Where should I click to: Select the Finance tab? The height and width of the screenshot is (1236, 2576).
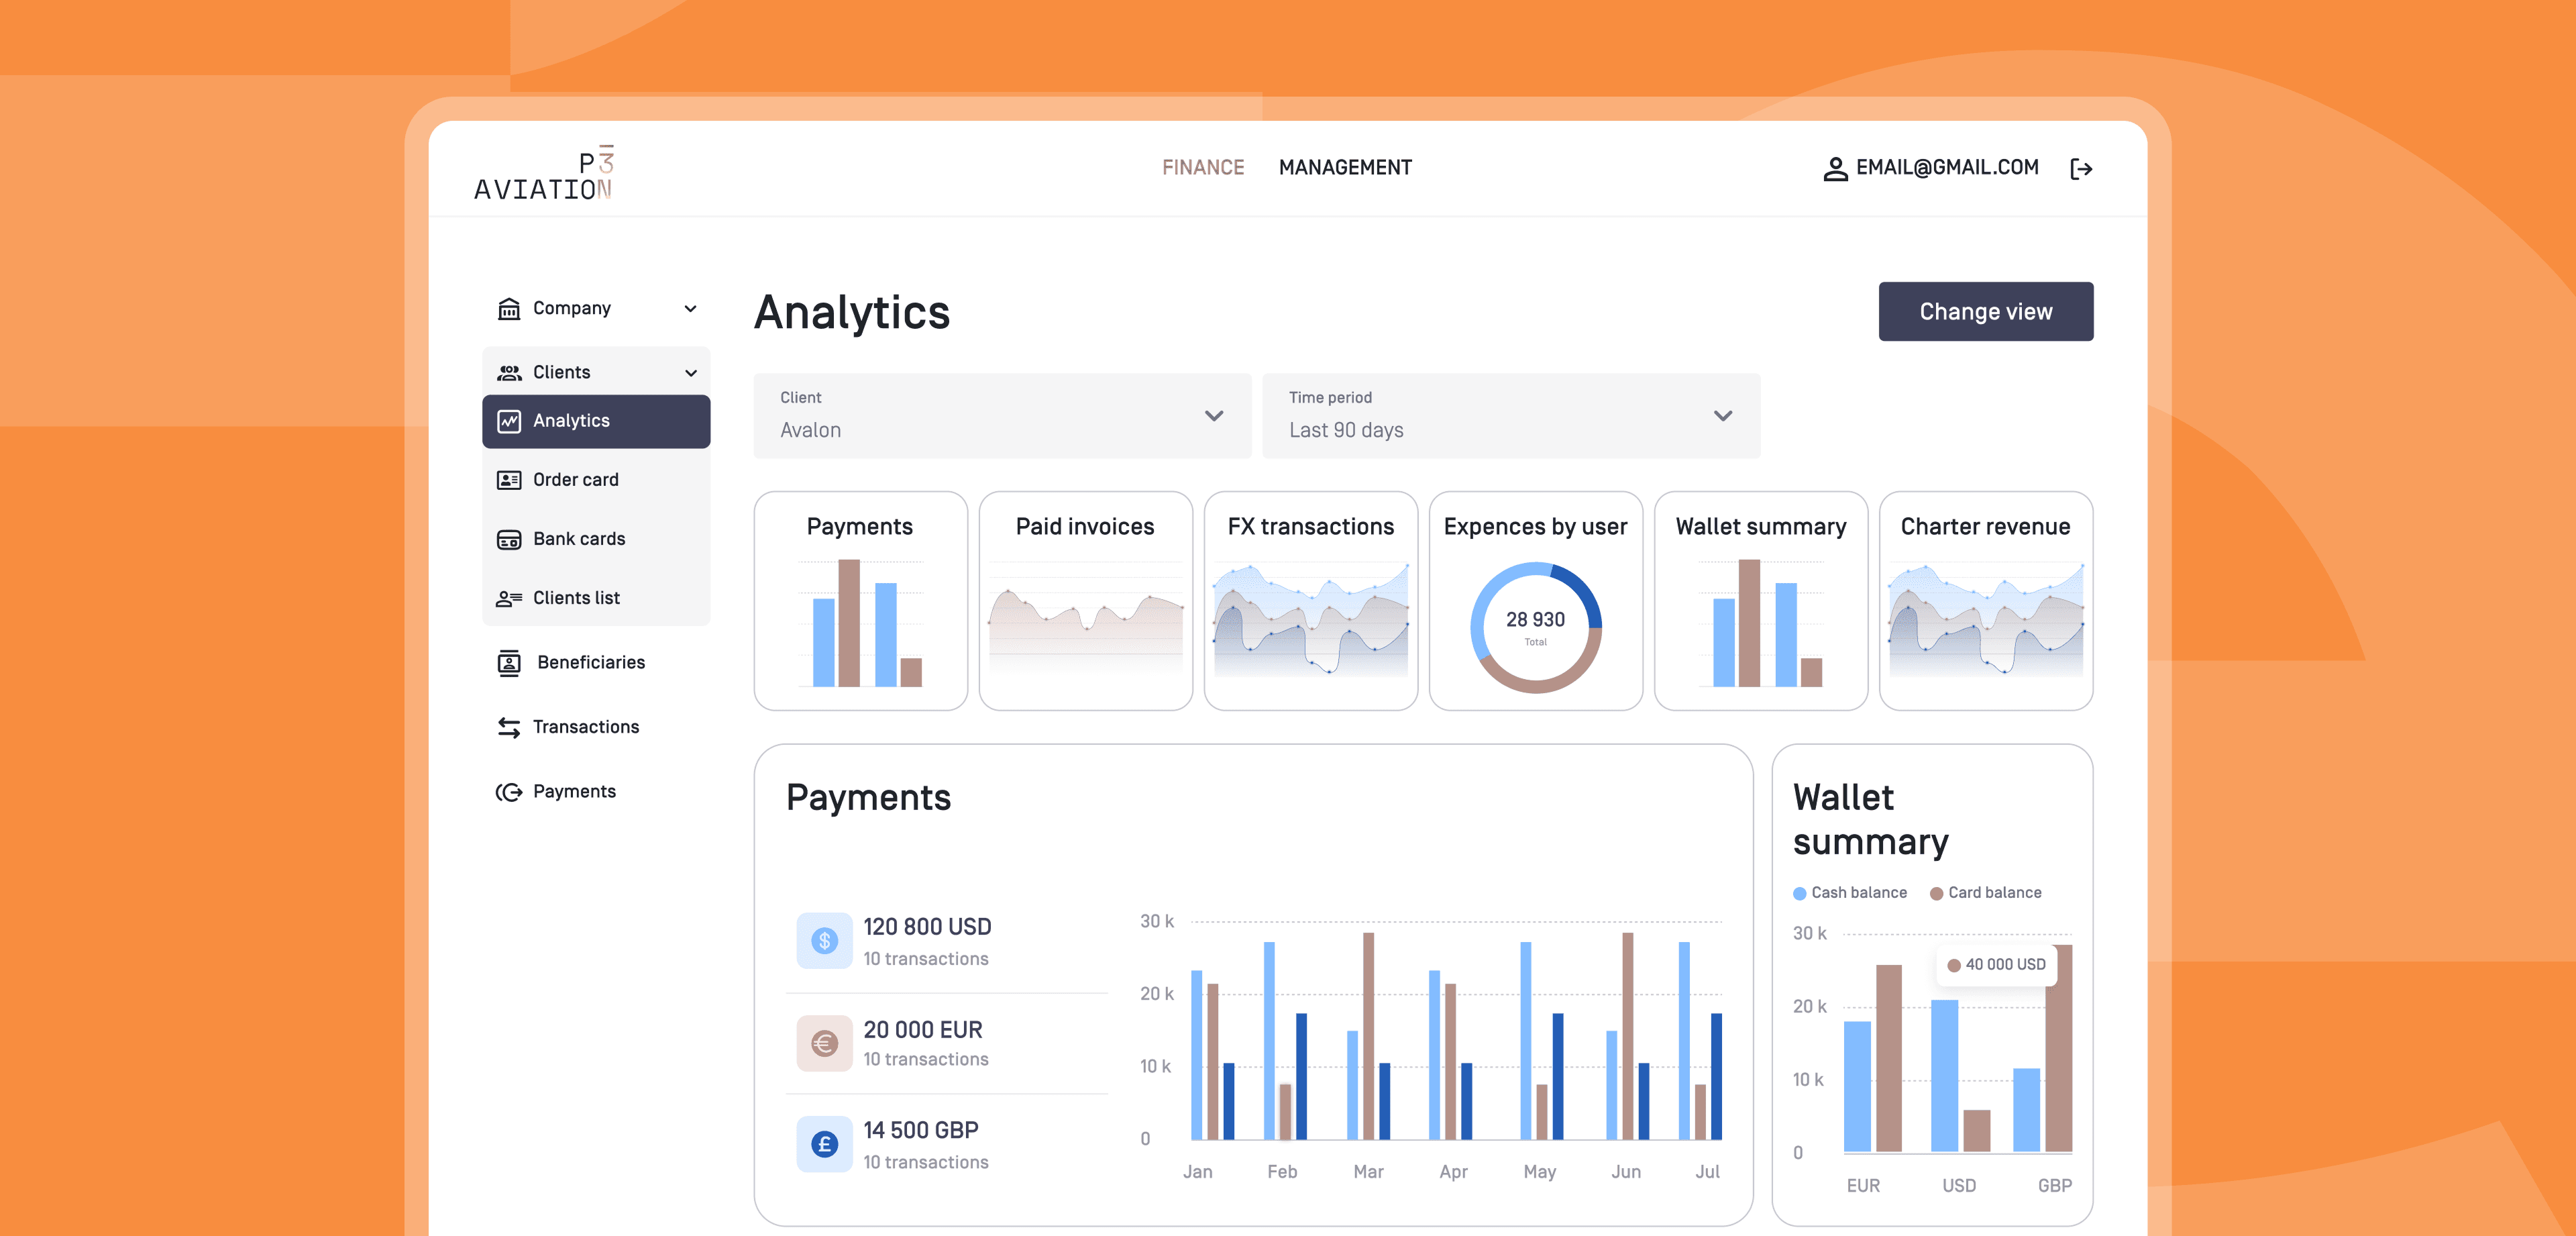[x=1203, y=167]
